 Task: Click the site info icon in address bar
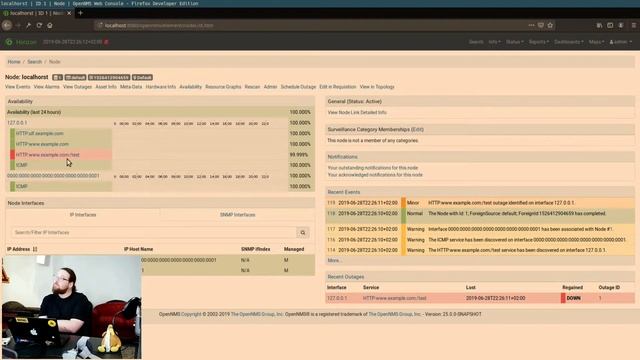point(99,25)
